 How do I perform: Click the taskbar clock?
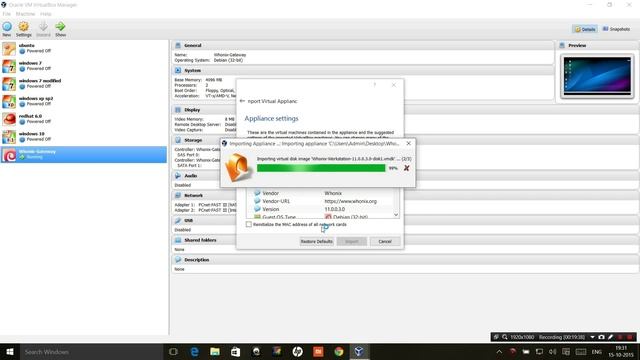coord(620,351)
